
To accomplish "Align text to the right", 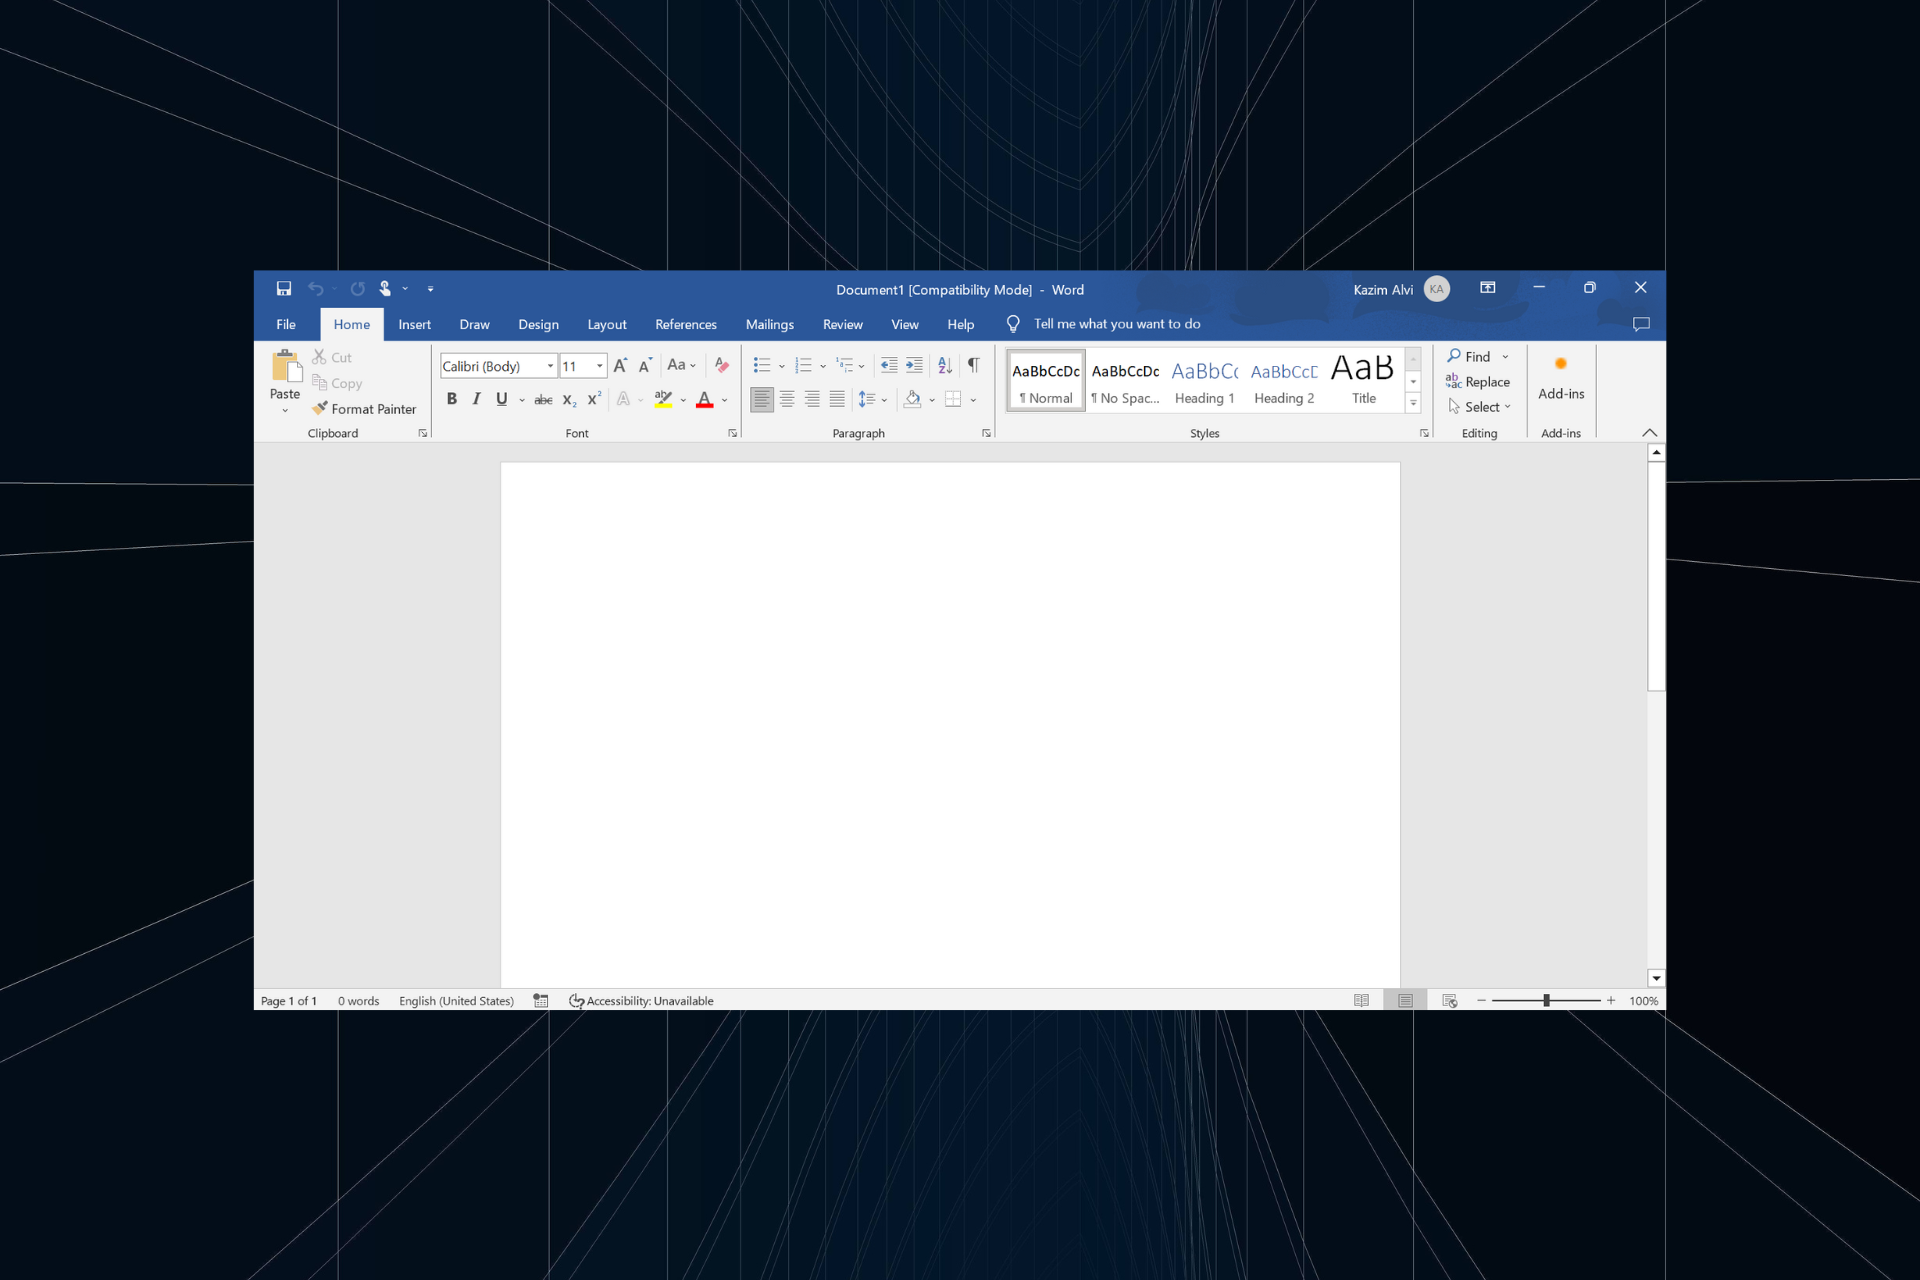I will tap(812, 399).
